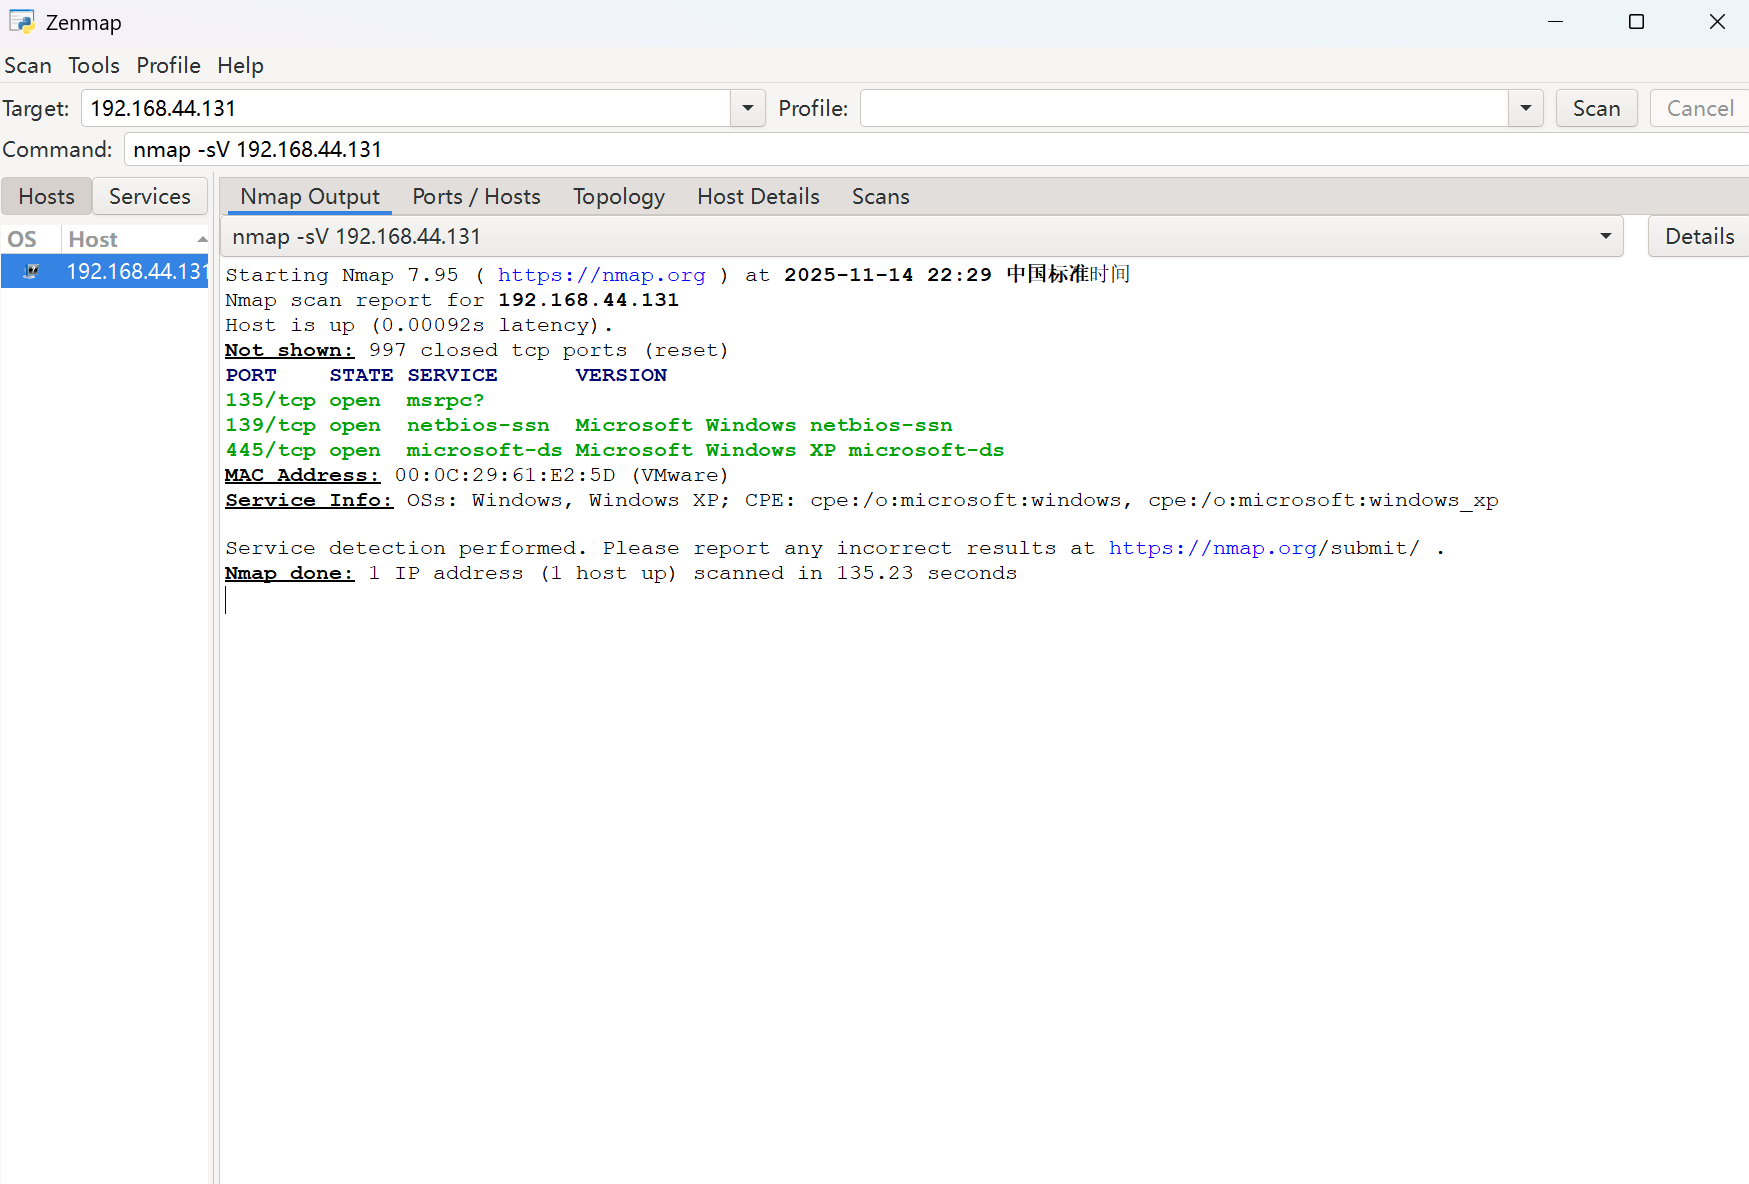The image size is (1749, 1184).
Task: Click the 135/tcp port line
Action: [x=355, y=400]
